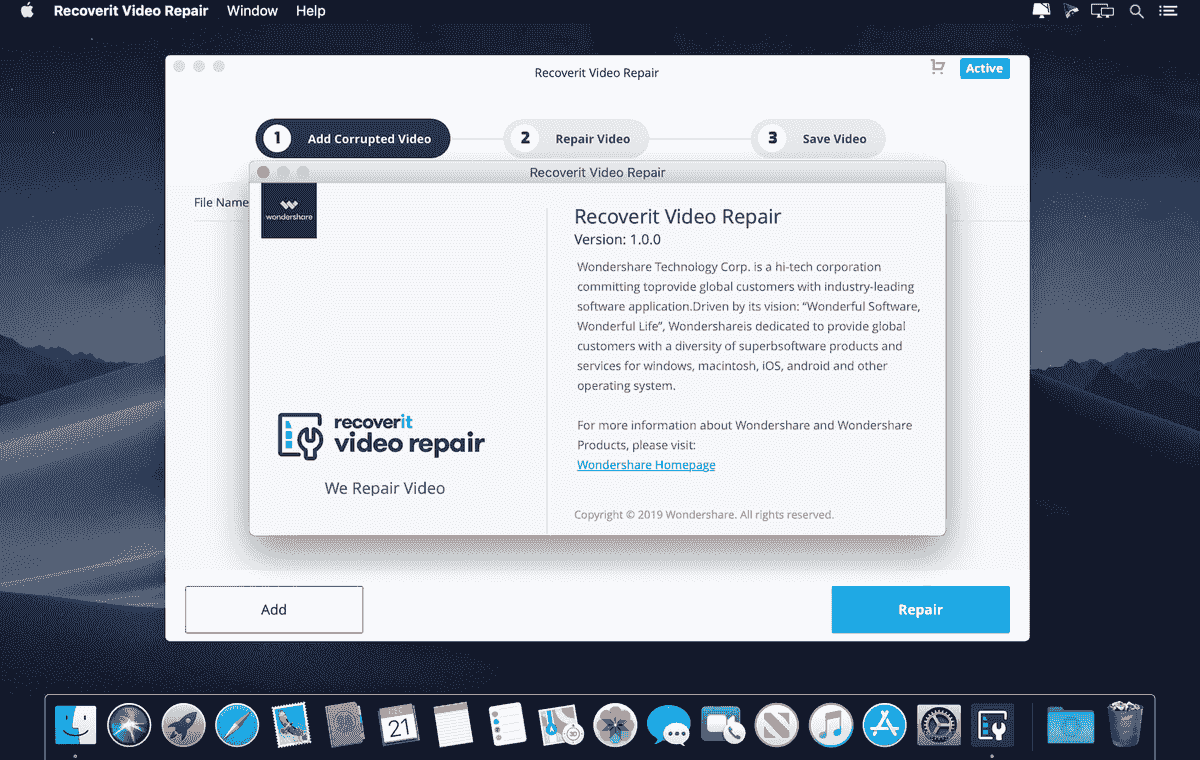Select step 3 Save Video
The image size is (1200, 760).
[x=818, y=138]
